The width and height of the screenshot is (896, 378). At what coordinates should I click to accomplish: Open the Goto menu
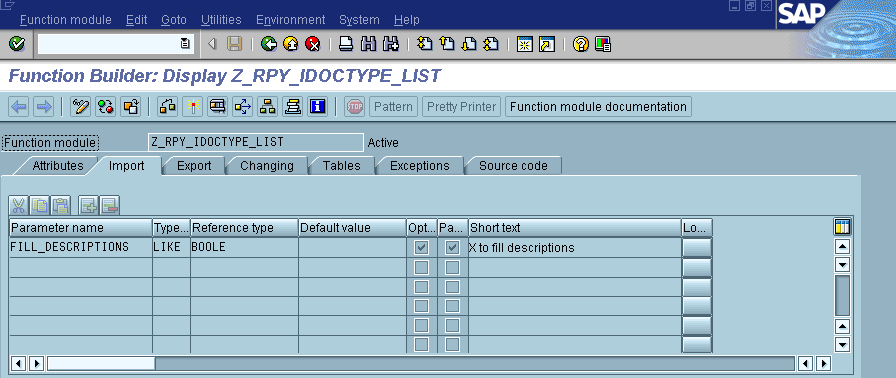click(174, 20)
